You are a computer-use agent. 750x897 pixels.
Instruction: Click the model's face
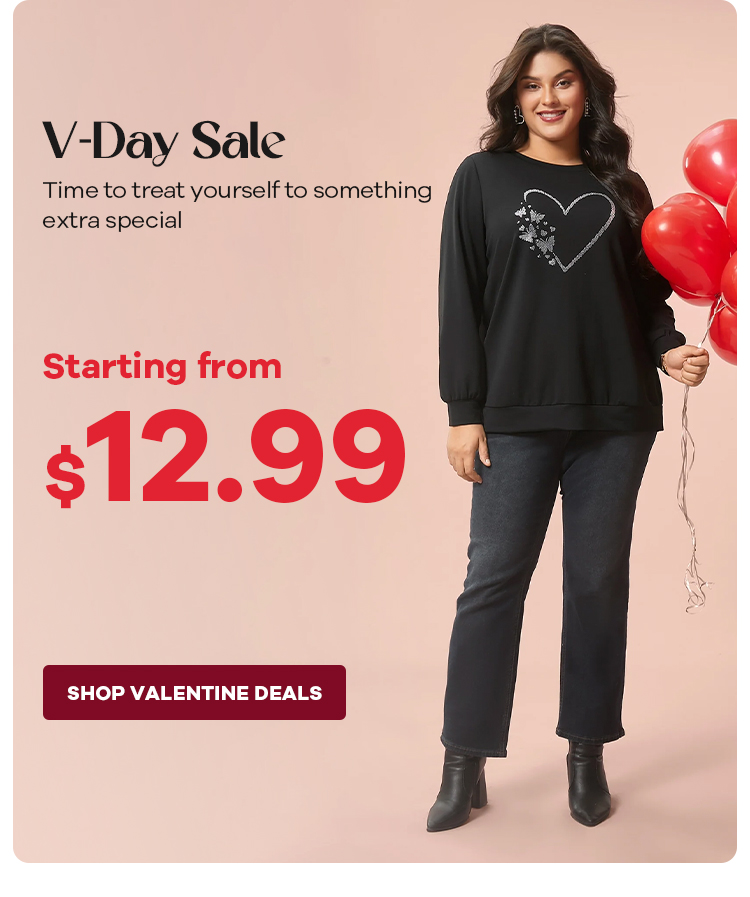point(550,93)
